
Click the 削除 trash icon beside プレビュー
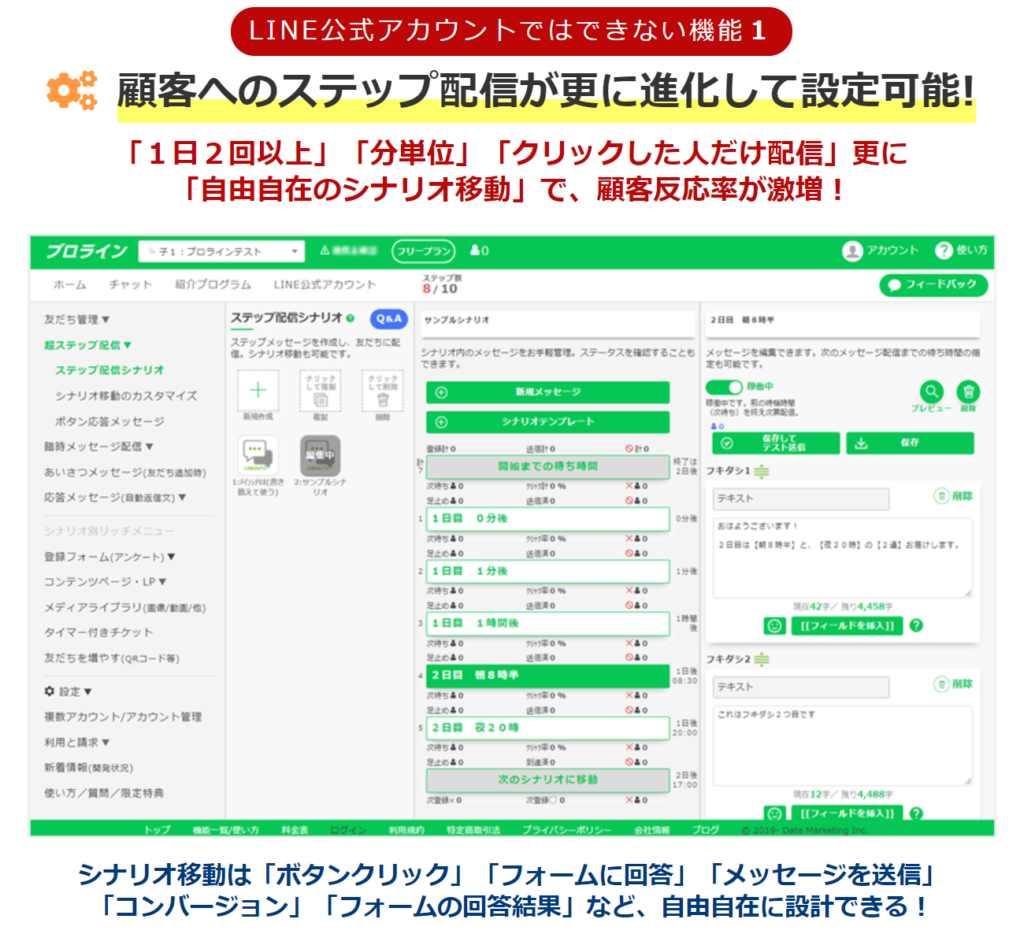[x=968, y=390]
